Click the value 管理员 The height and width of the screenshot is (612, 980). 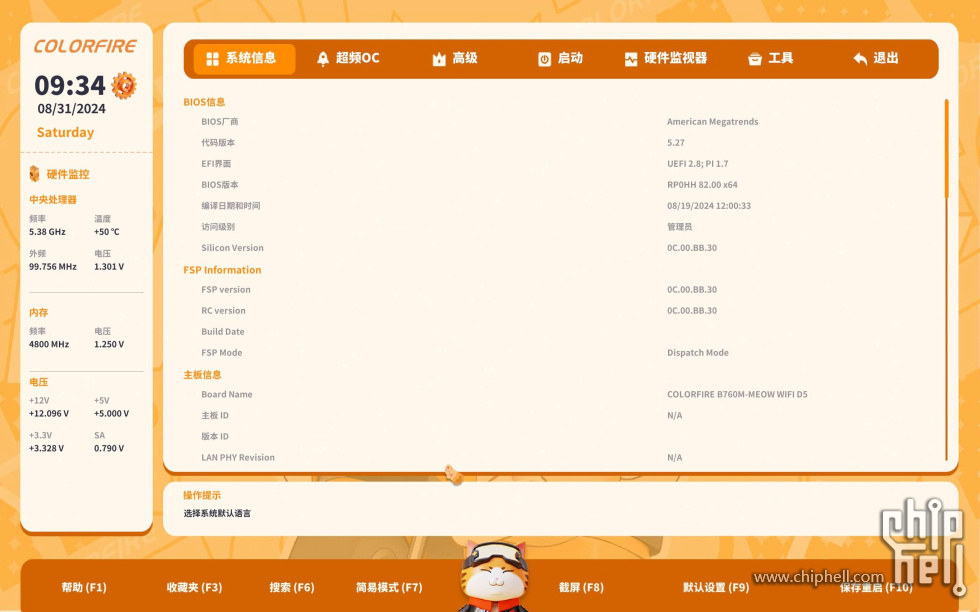tap(679, 227)
